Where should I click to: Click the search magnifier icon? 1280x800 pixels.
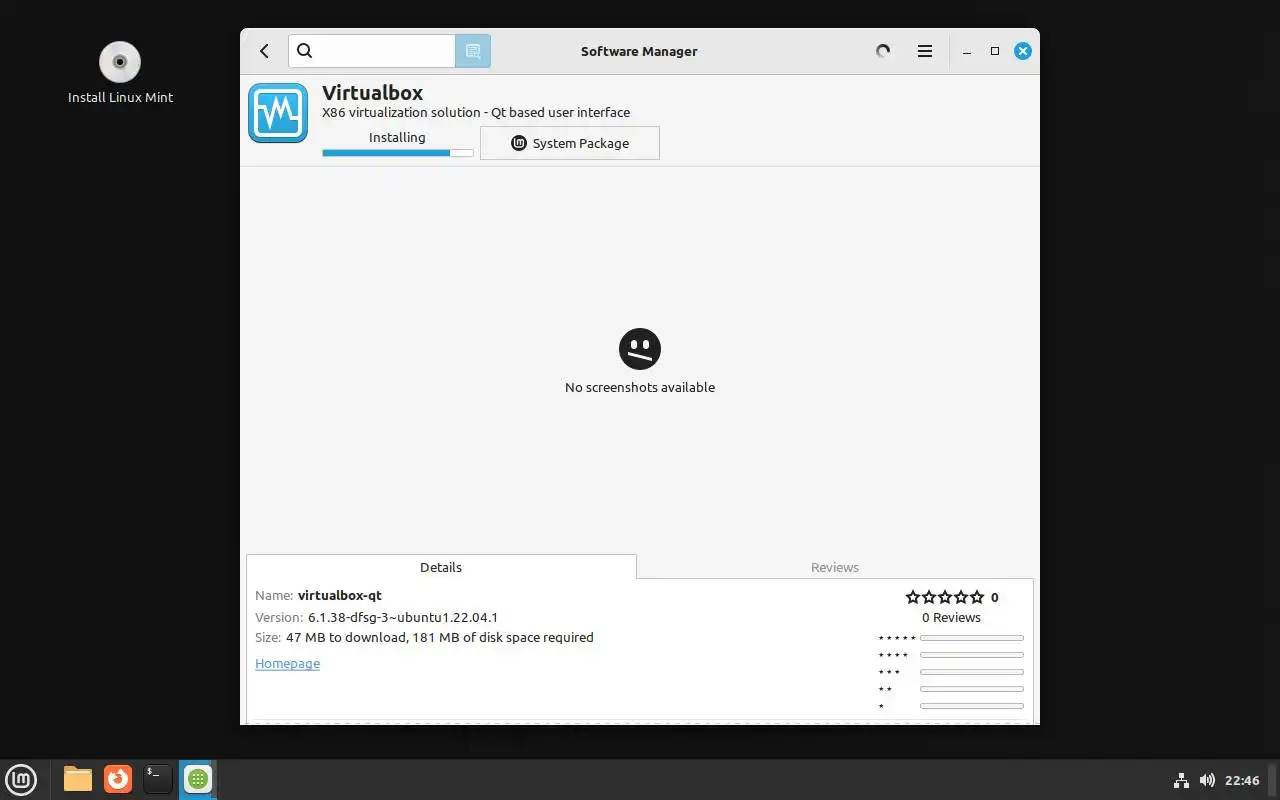(x=305, y=51)
